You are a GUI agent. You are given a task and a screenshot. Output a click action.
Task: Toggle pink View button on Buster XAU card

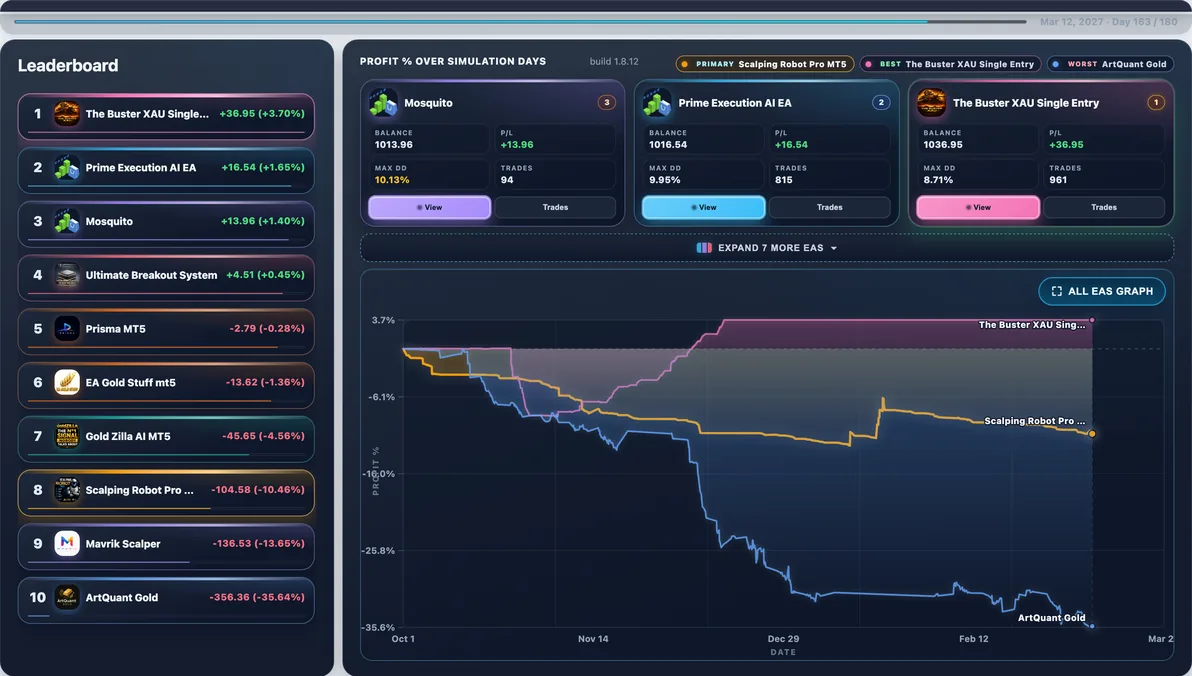click(x=978, y=208)
